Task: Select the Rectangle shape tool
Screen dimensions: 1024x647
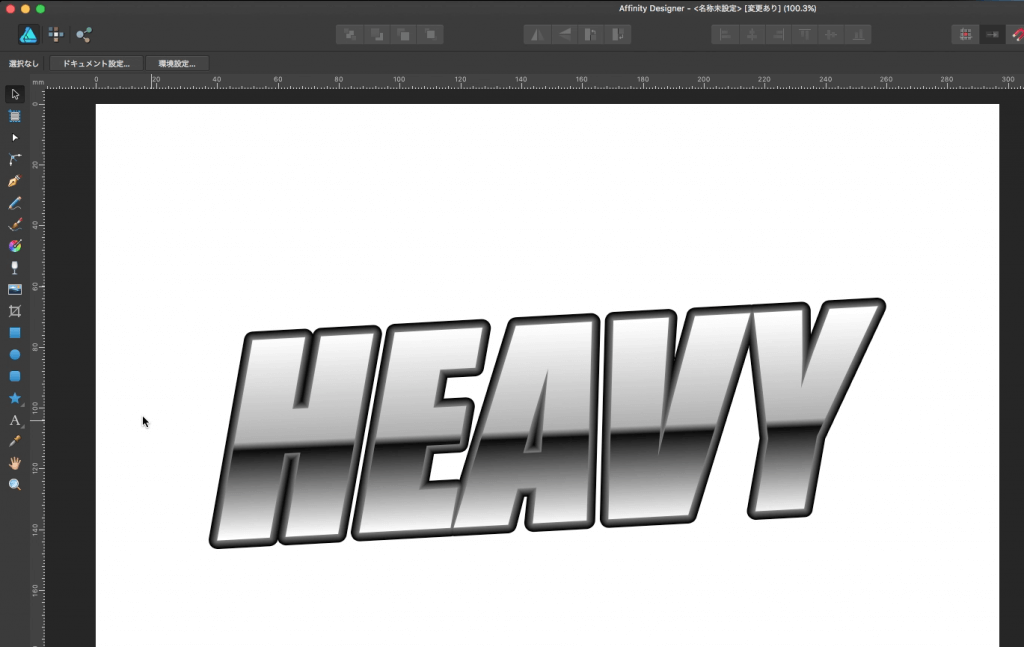Action: [x=15, y=333]
